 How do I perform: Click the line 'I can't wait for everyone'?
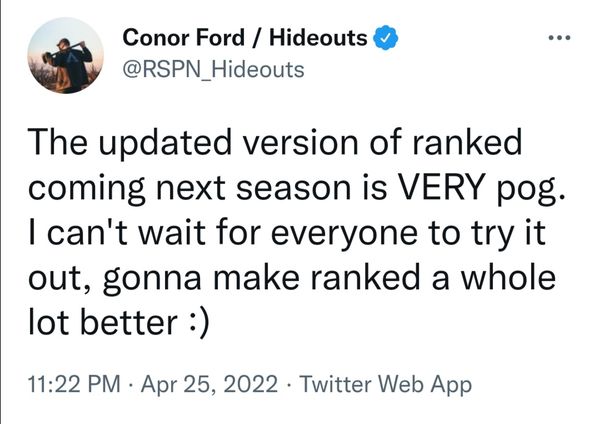click(x=223, y=233)
